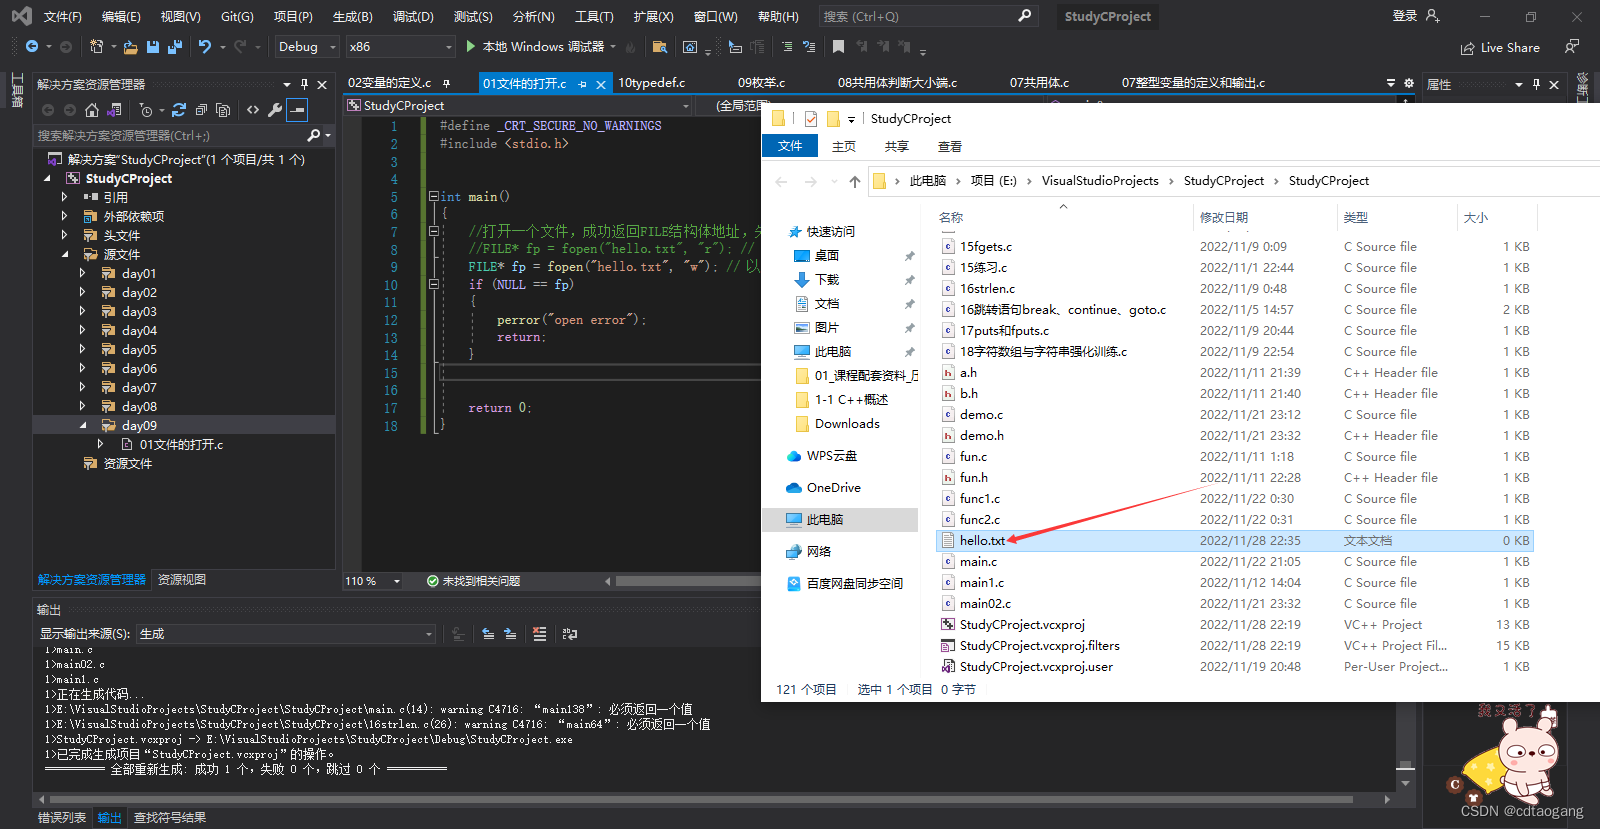1600x829 pixels.
Task: Collapse the main function code fold
Action: click(x=433, y=197)
